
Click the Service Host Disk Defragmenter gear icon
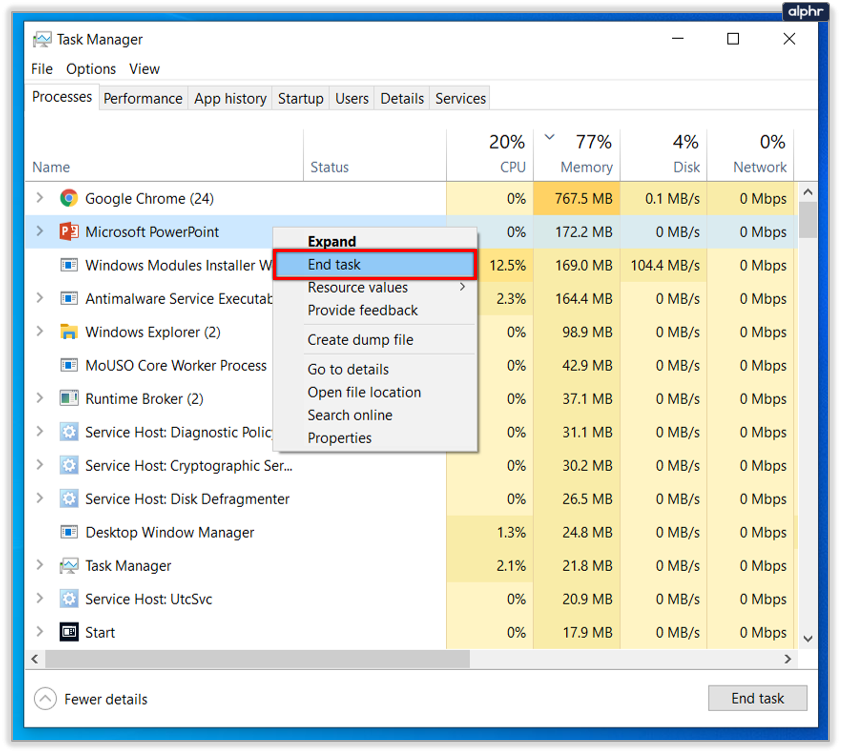[69, 499]
